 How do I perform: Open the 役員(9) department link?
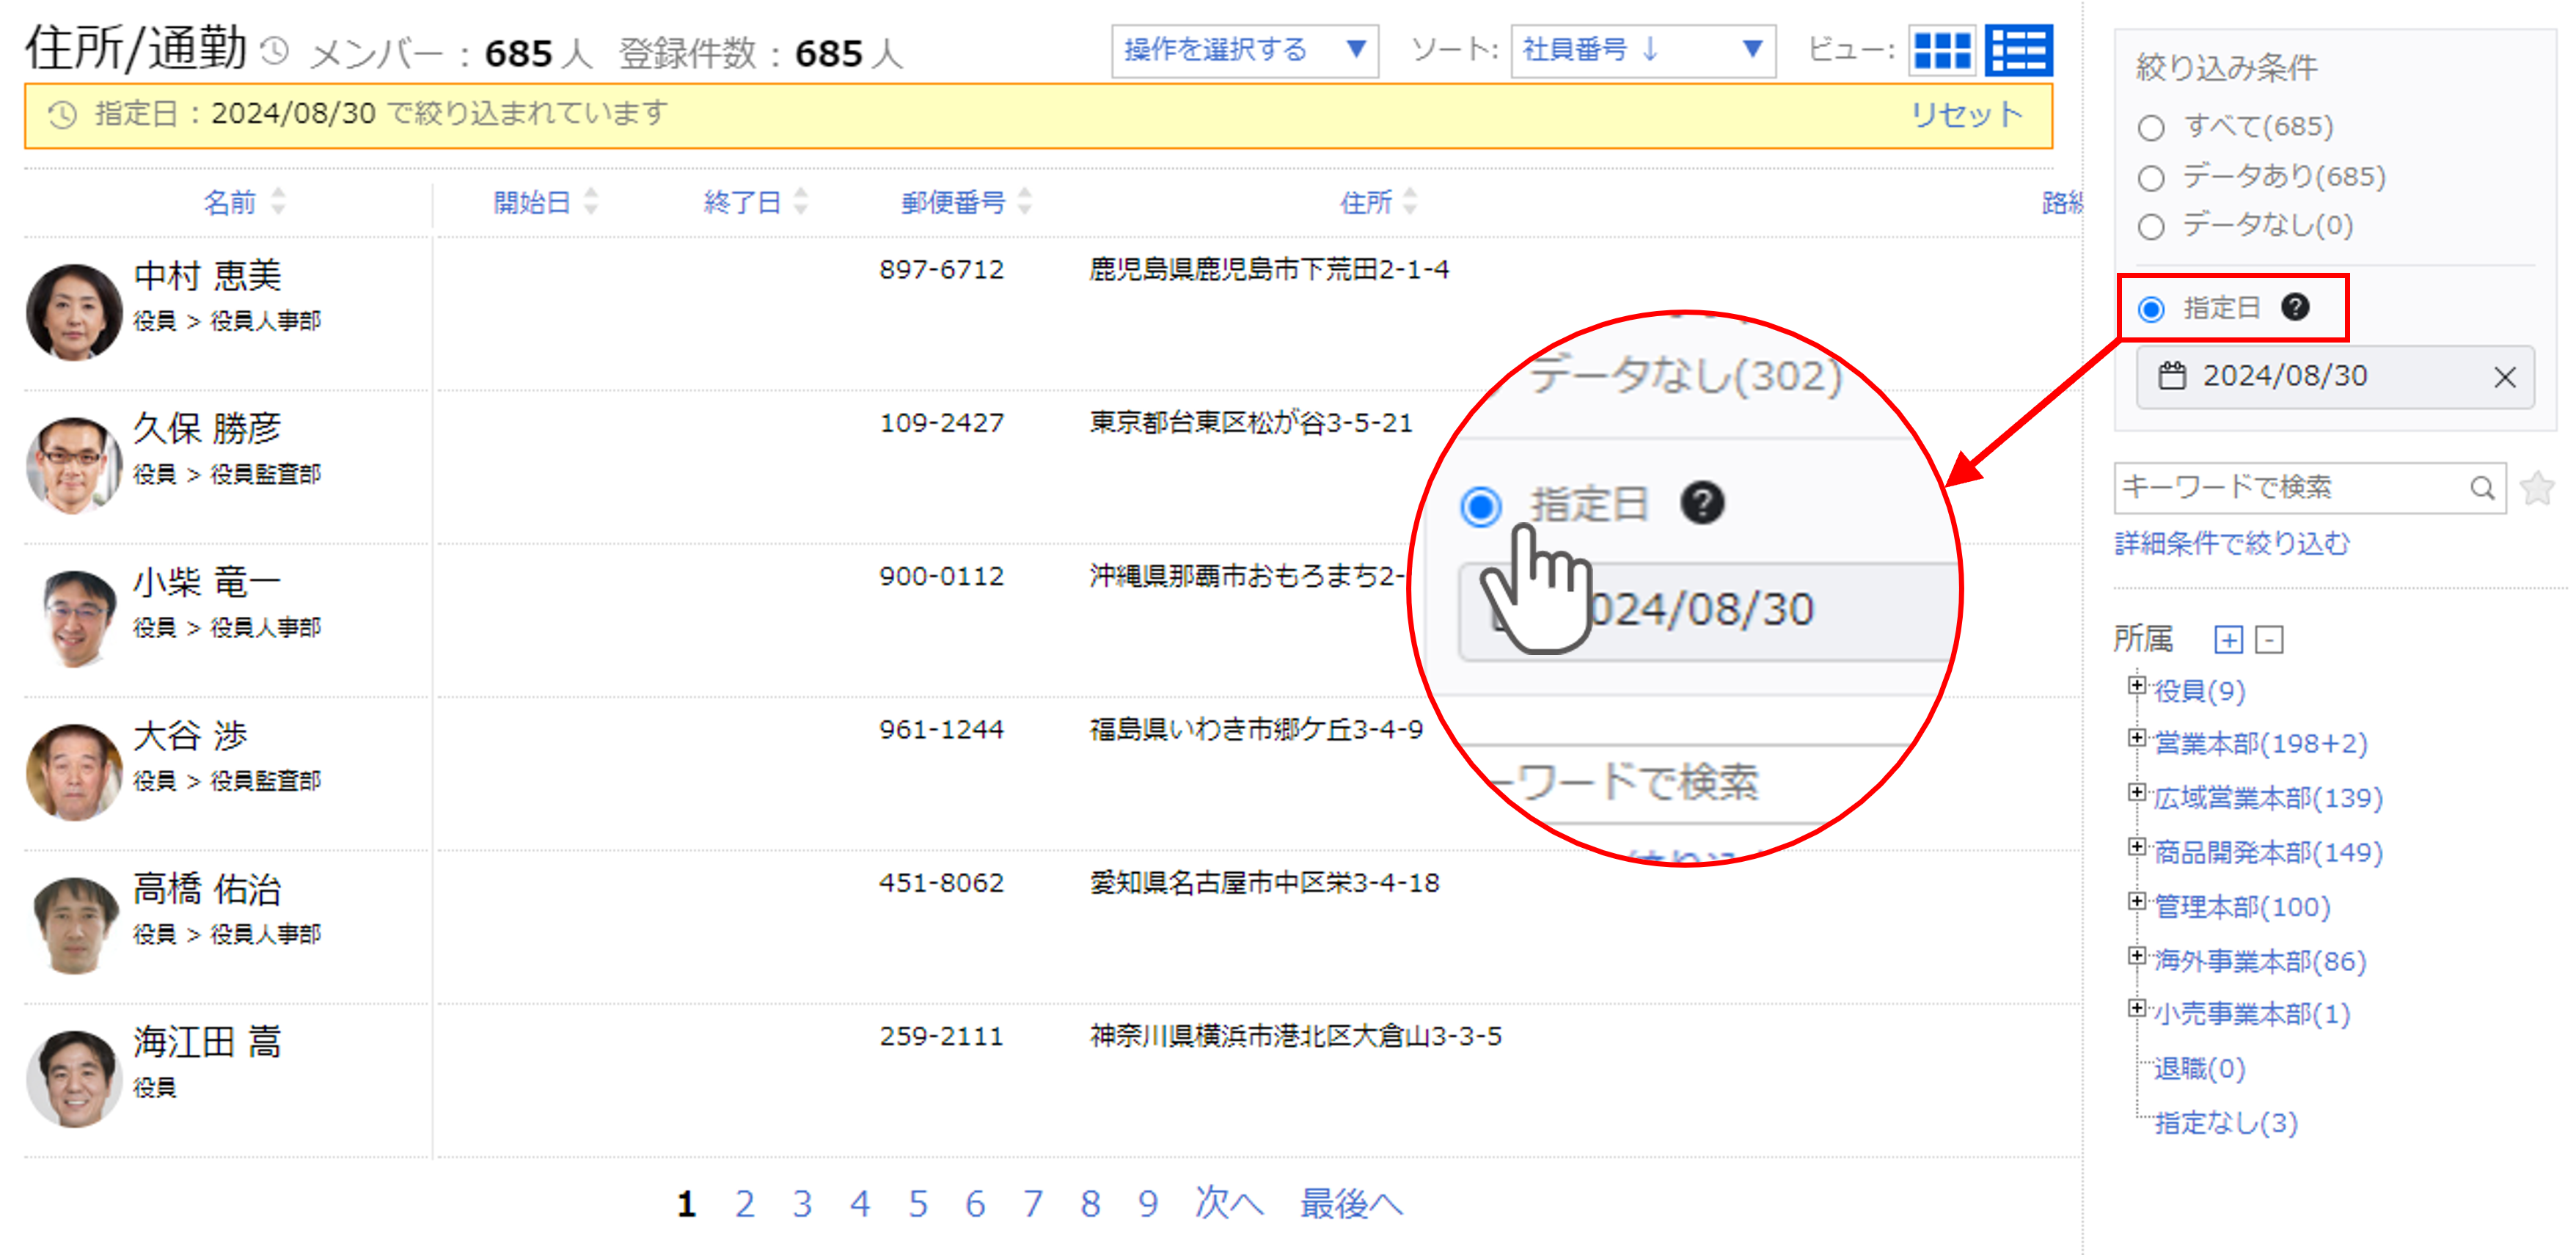click(x=2199, y=691)
